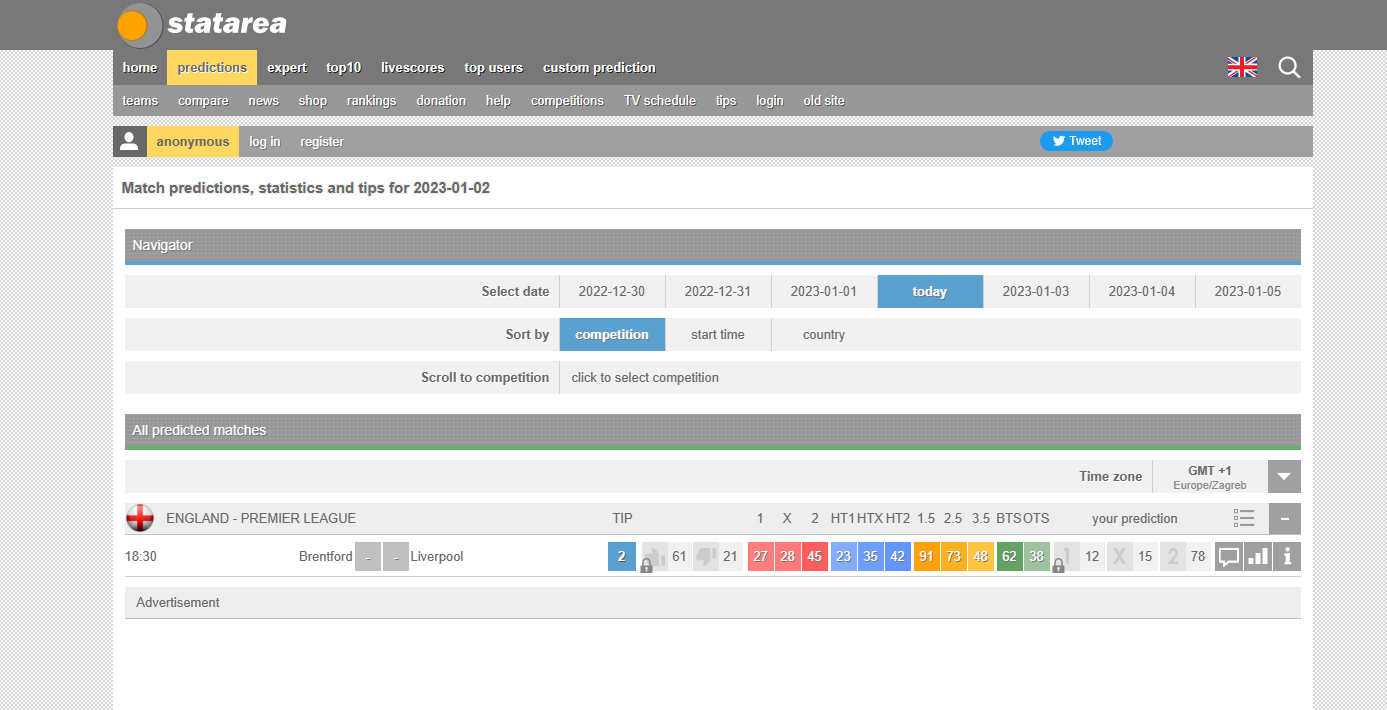Viewport: 1387px width, 710px height.
Task: Click the ENGLAND - PREMIER LEAGUE heading
Action: click(261, 518)
